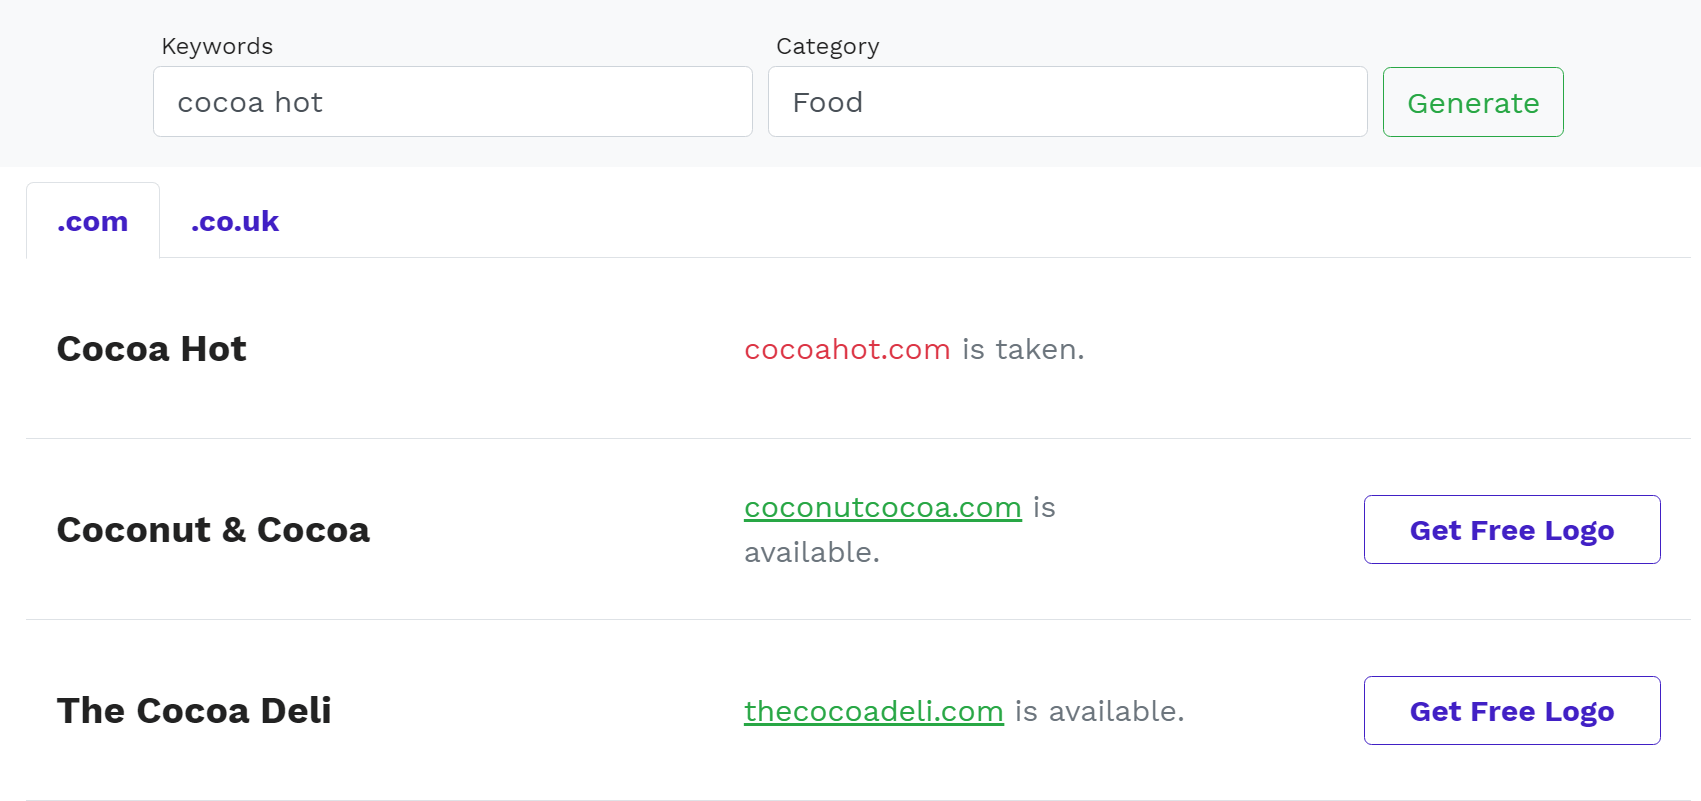This screenshot has height=801, width=1701.
Task: Click the green Generate button
Action: (x=1472, y=102)
